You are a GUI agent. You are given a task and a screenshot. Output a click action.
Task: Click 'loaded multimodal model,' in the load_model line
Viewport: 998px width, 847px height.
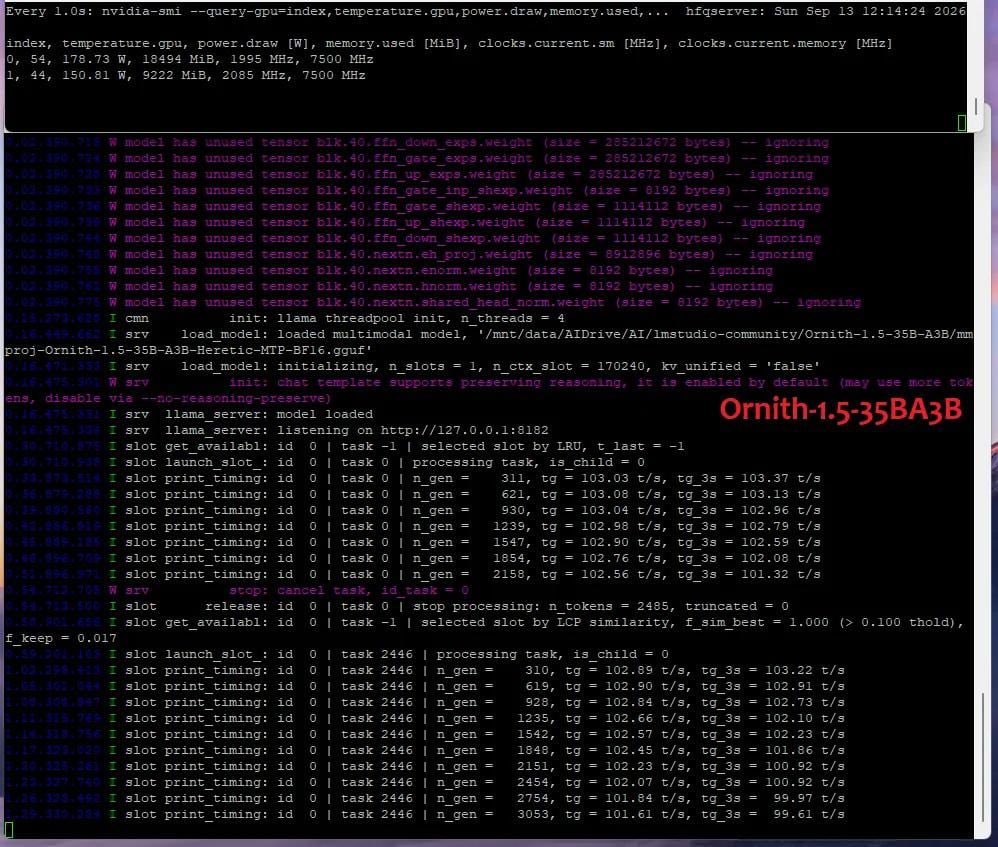(372, 334)
